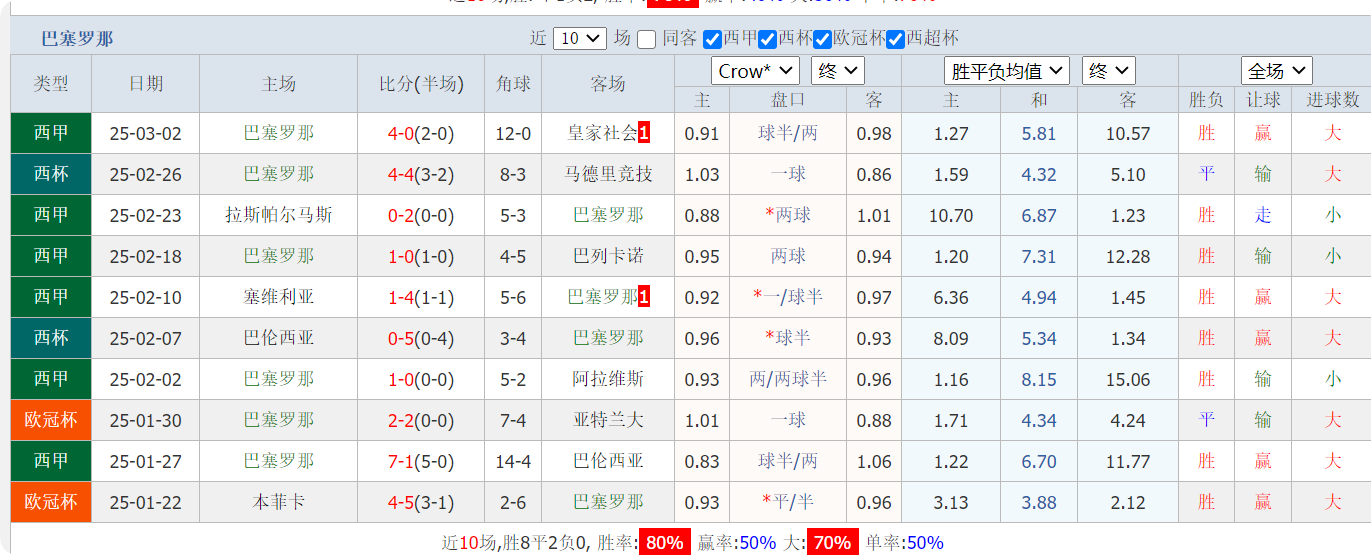The width and height of the screenshot is (1371, 555).
Task: Click the 日期 column header
Action: pyautogui.click(x=146, y=84)
